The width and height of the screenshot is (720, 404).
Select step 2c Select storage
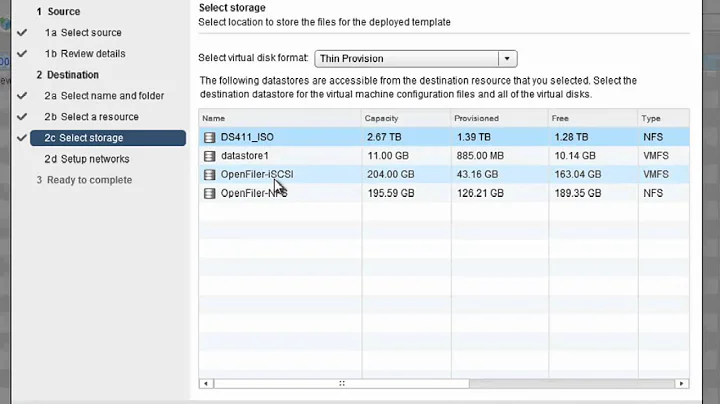tap(108, 138)
